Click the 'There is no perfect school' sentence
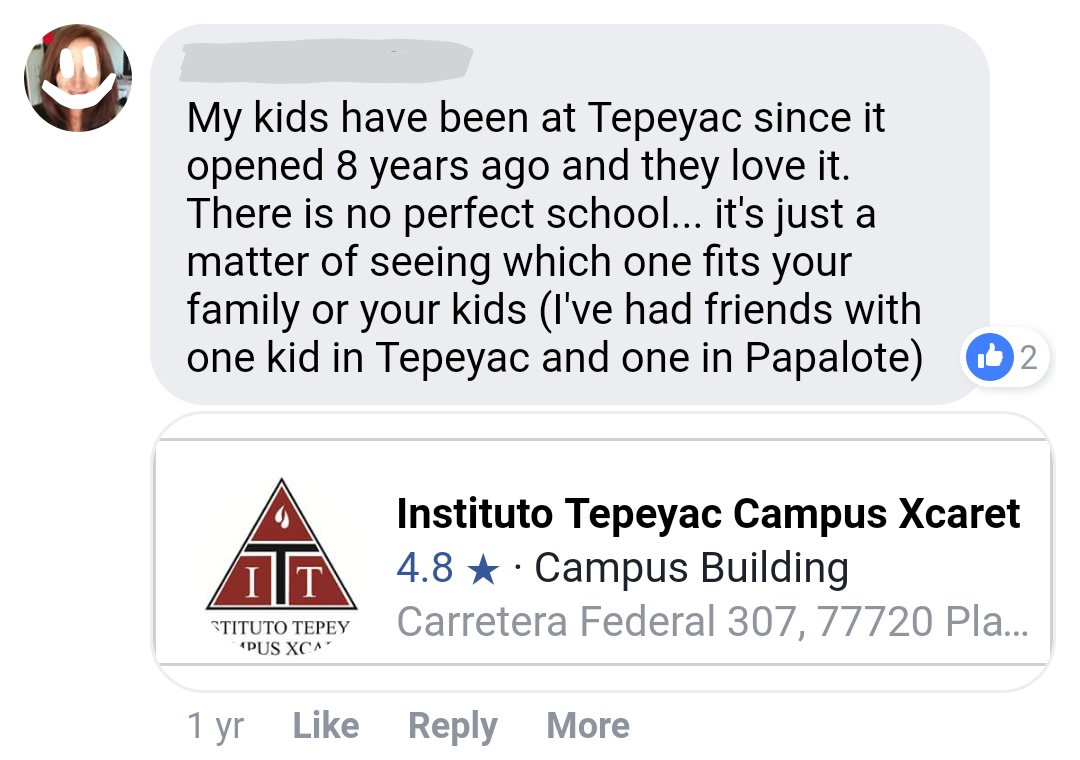The width and height of the screenshot is (1080, 760). pos(444,214)
